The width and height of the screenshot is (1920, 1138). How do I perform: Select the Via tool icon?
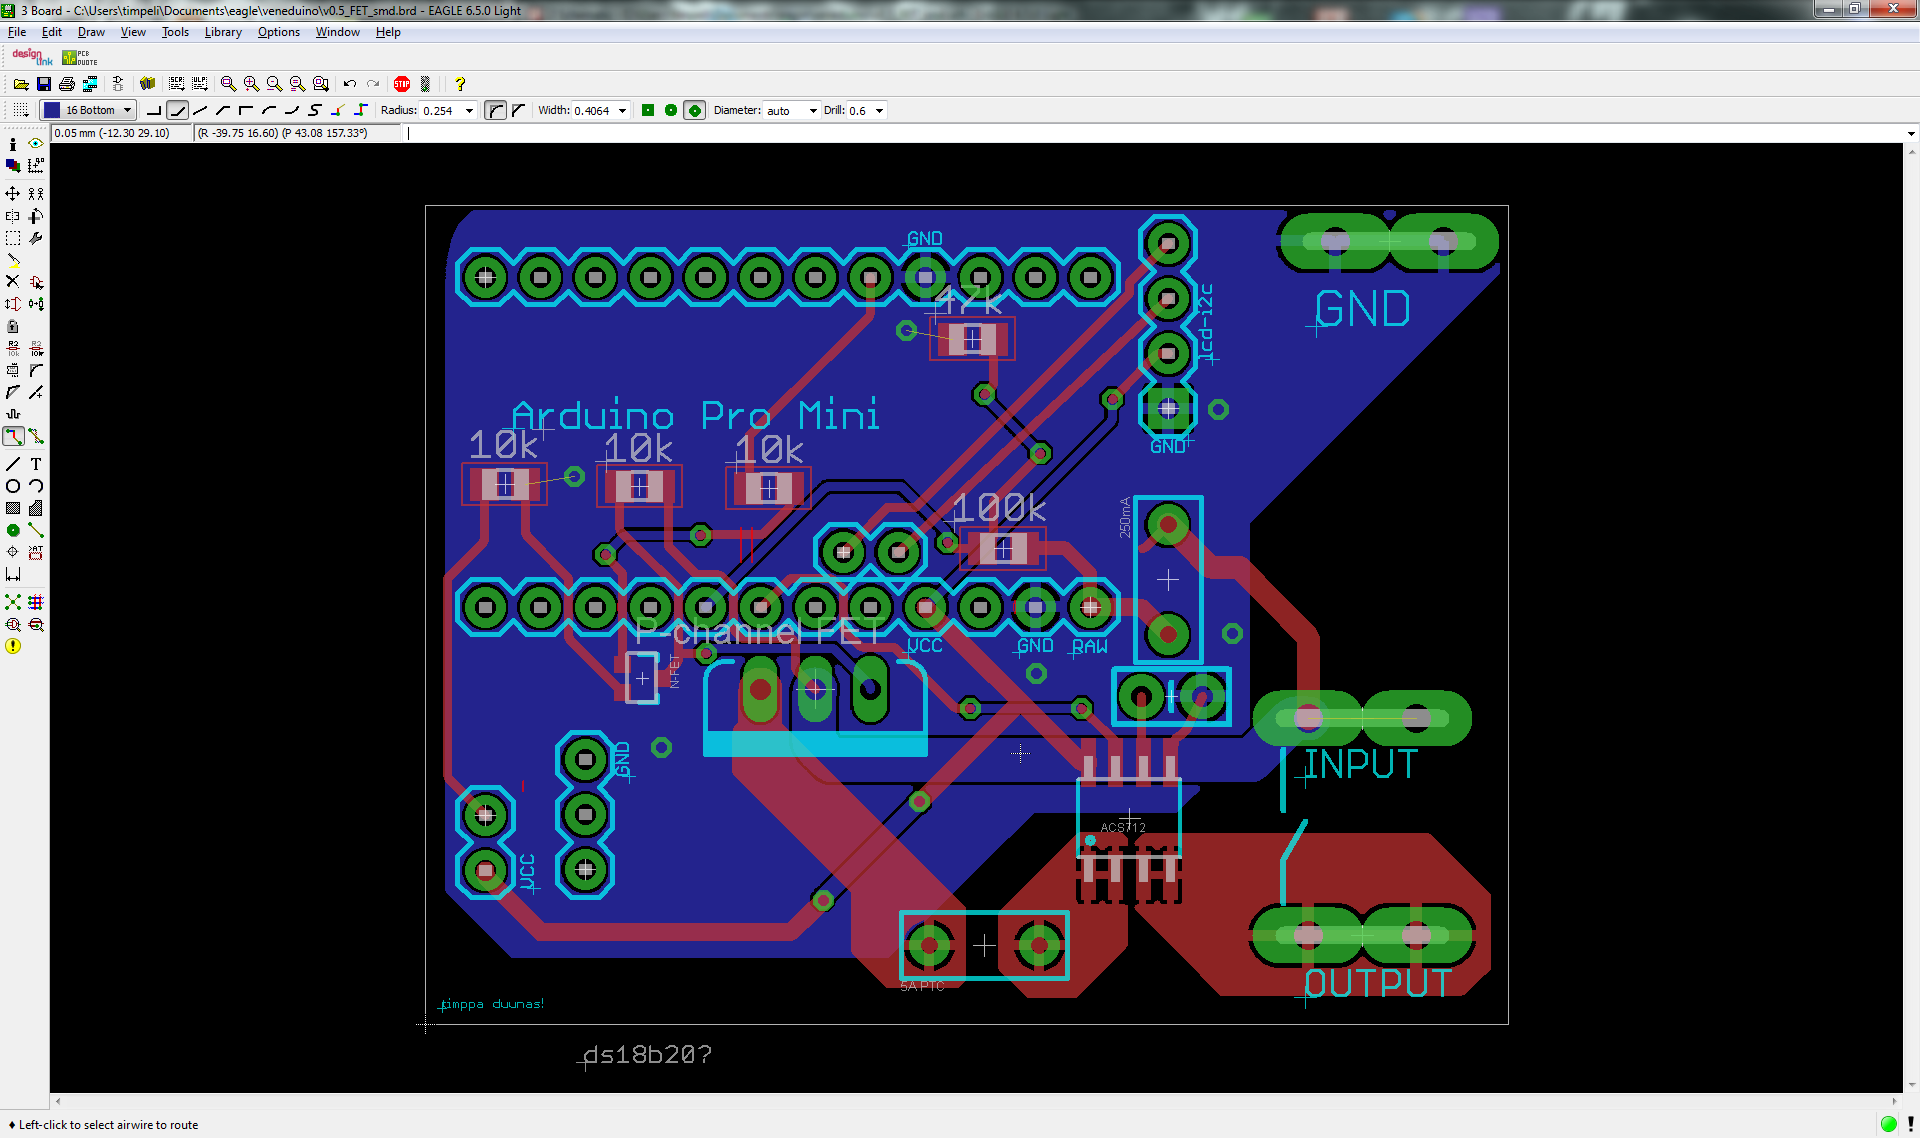click(x=13, y=530)
